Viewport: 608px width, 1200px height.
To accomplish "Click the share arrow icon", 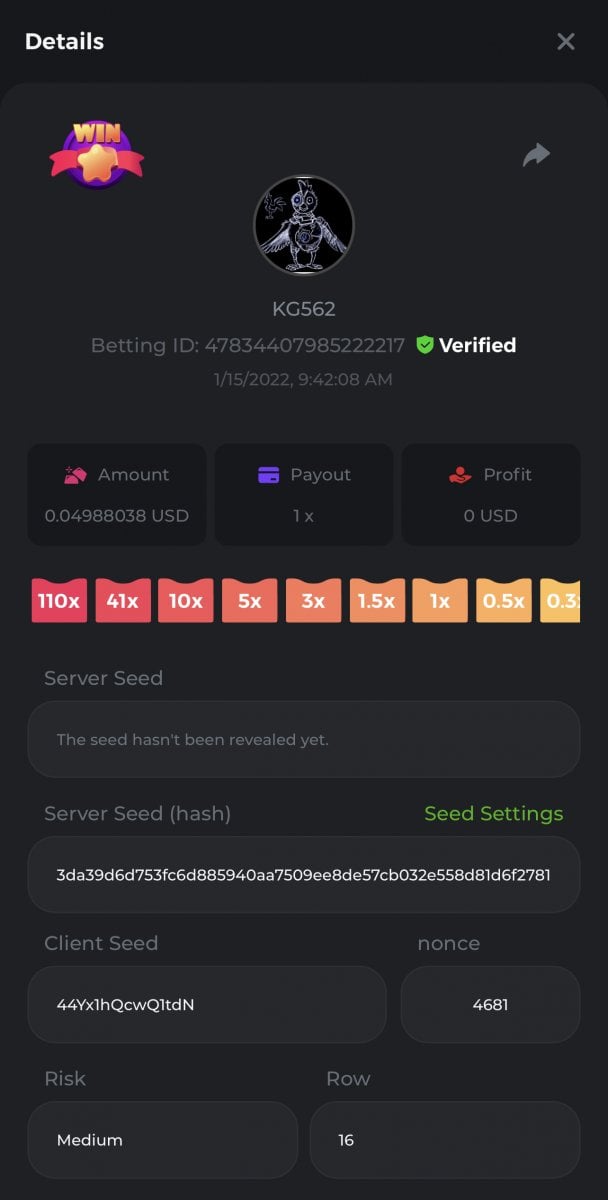I will pyautogui.click(x=537, y=154).
